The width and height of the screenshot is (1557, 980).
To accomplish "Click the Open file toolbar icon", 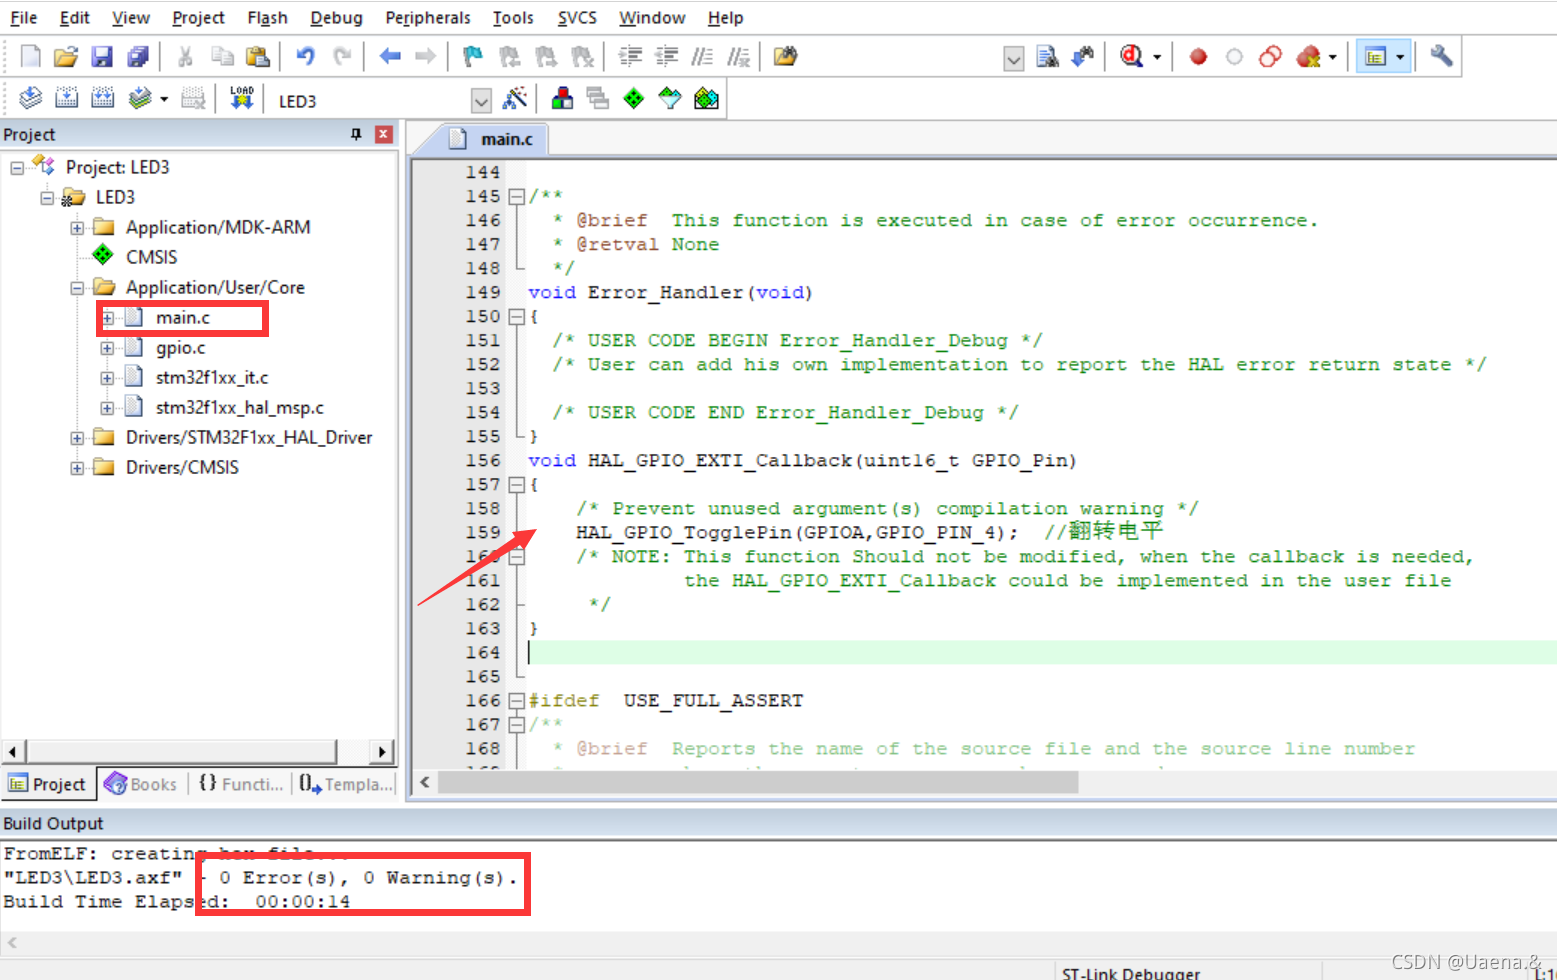I will tap(66, 57).
